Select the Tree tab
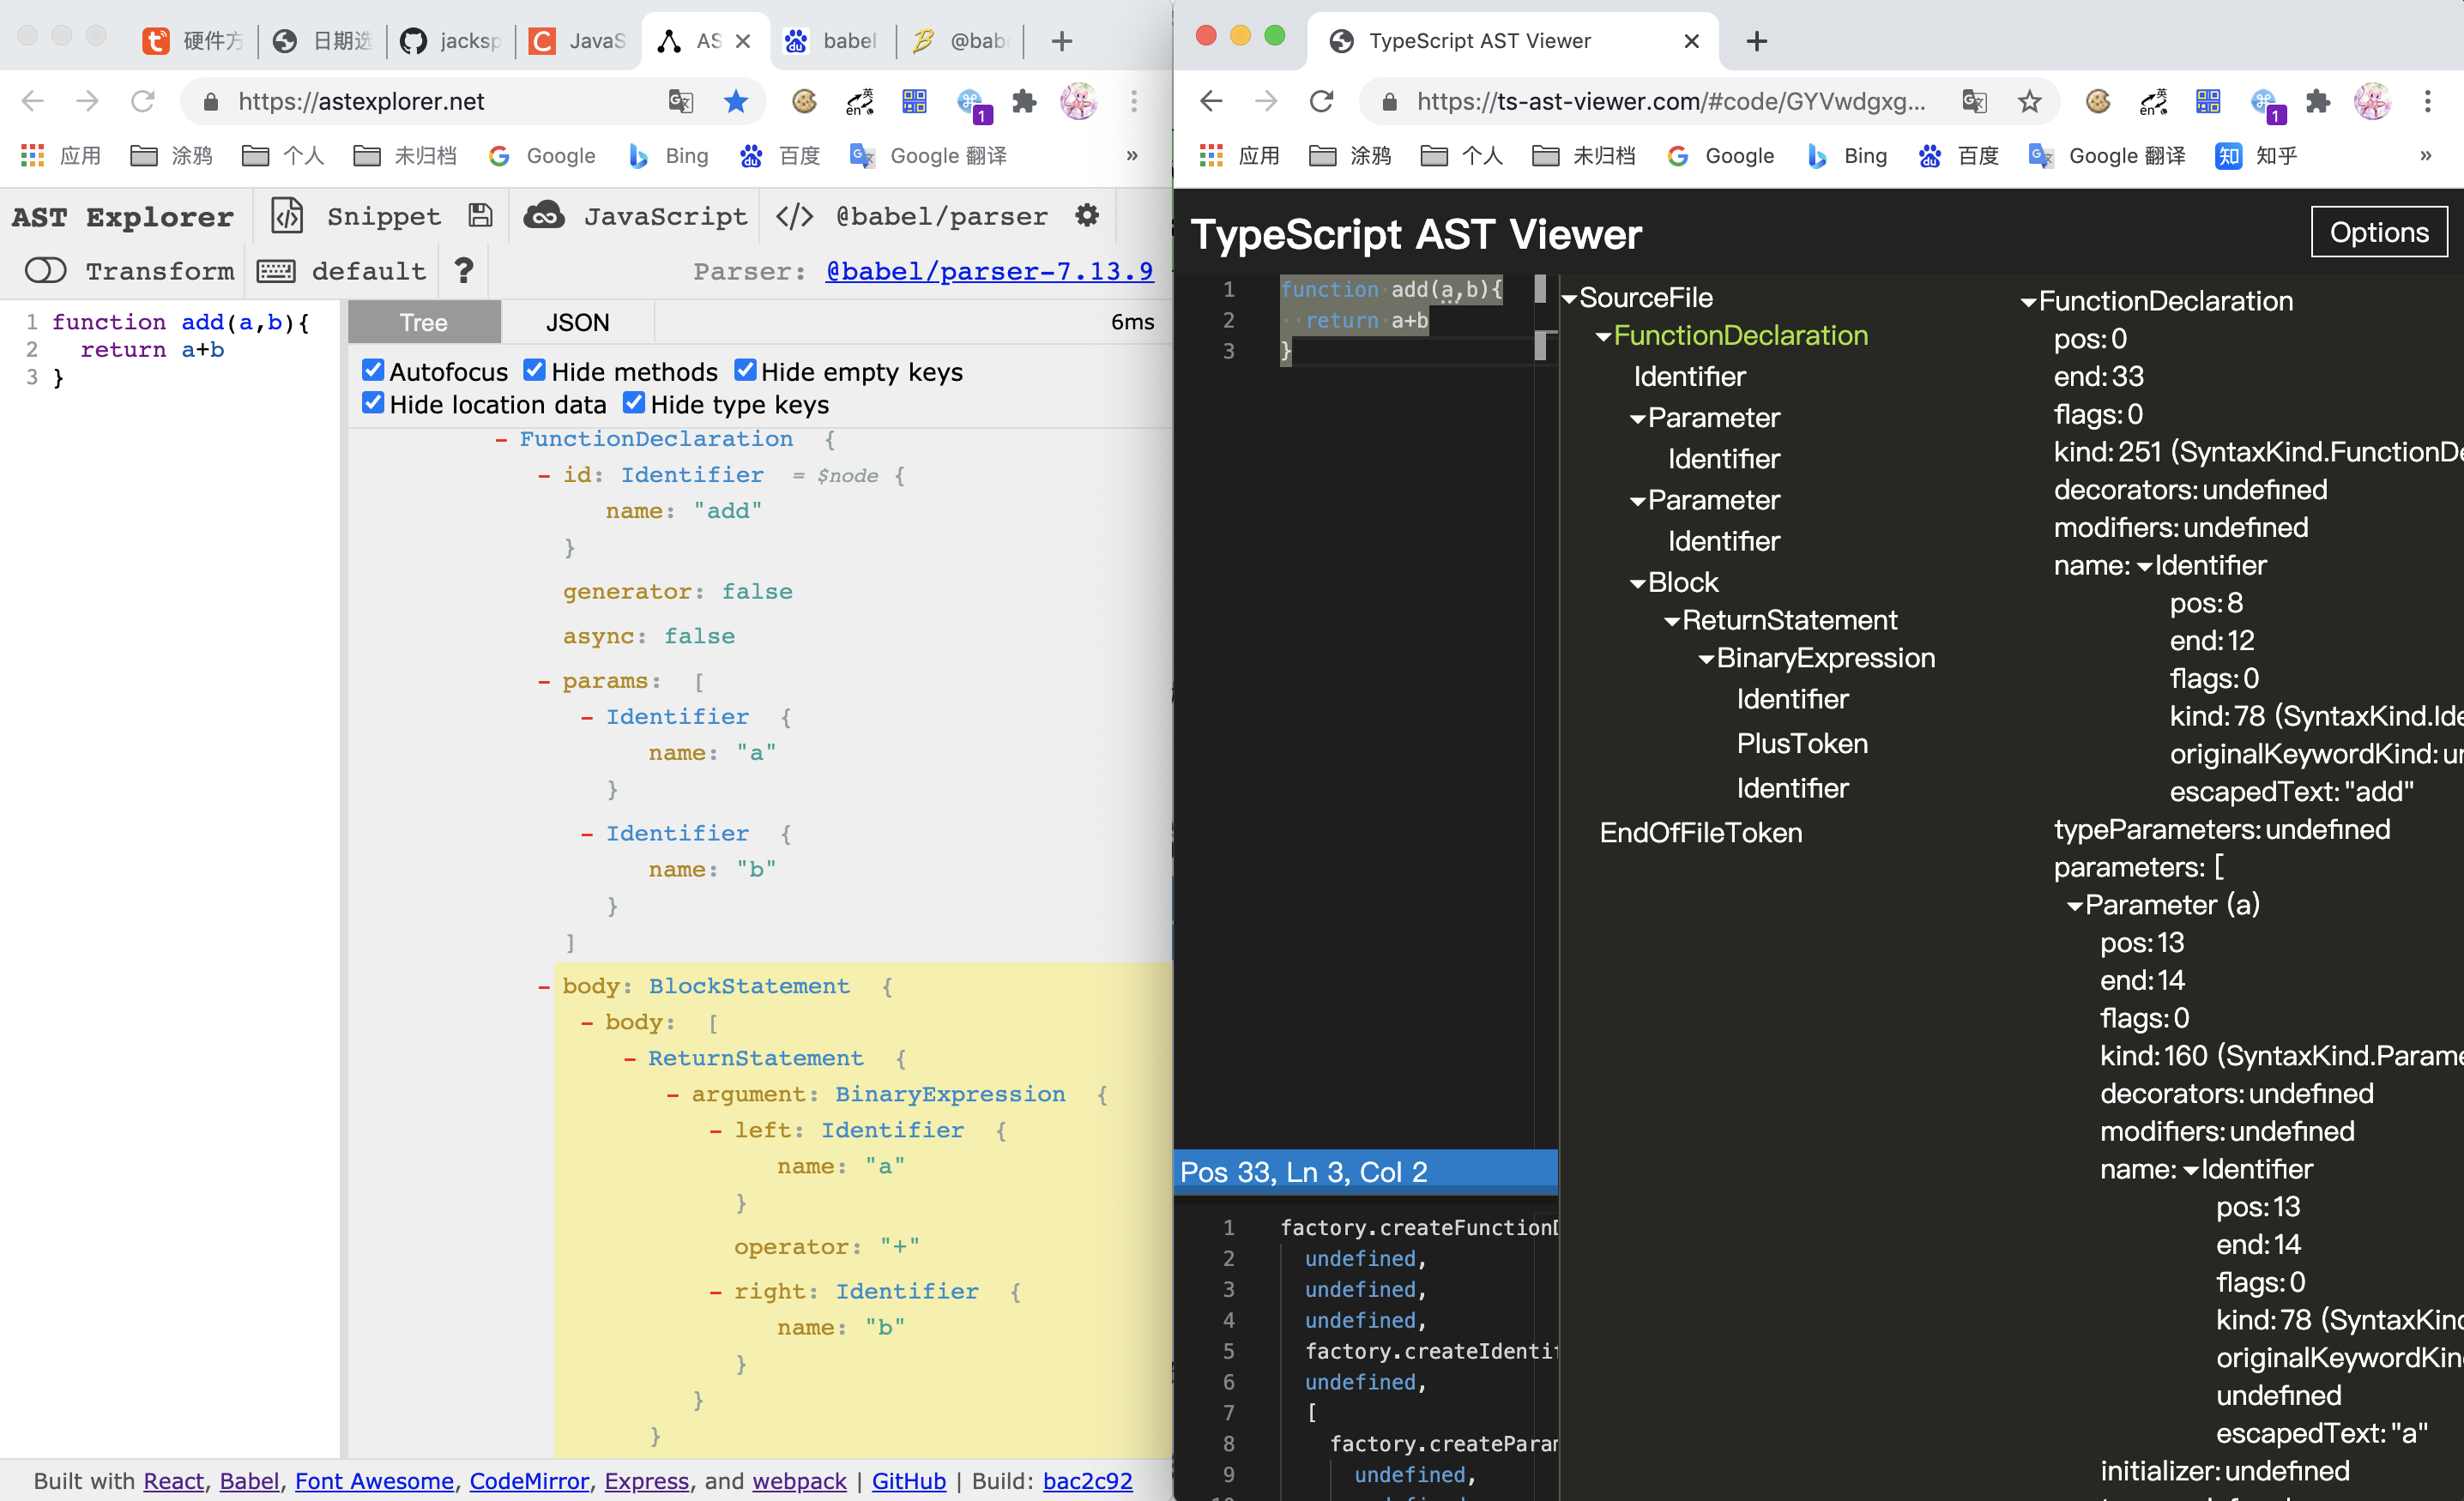The image size is (2464, 1501). [424, 322]
